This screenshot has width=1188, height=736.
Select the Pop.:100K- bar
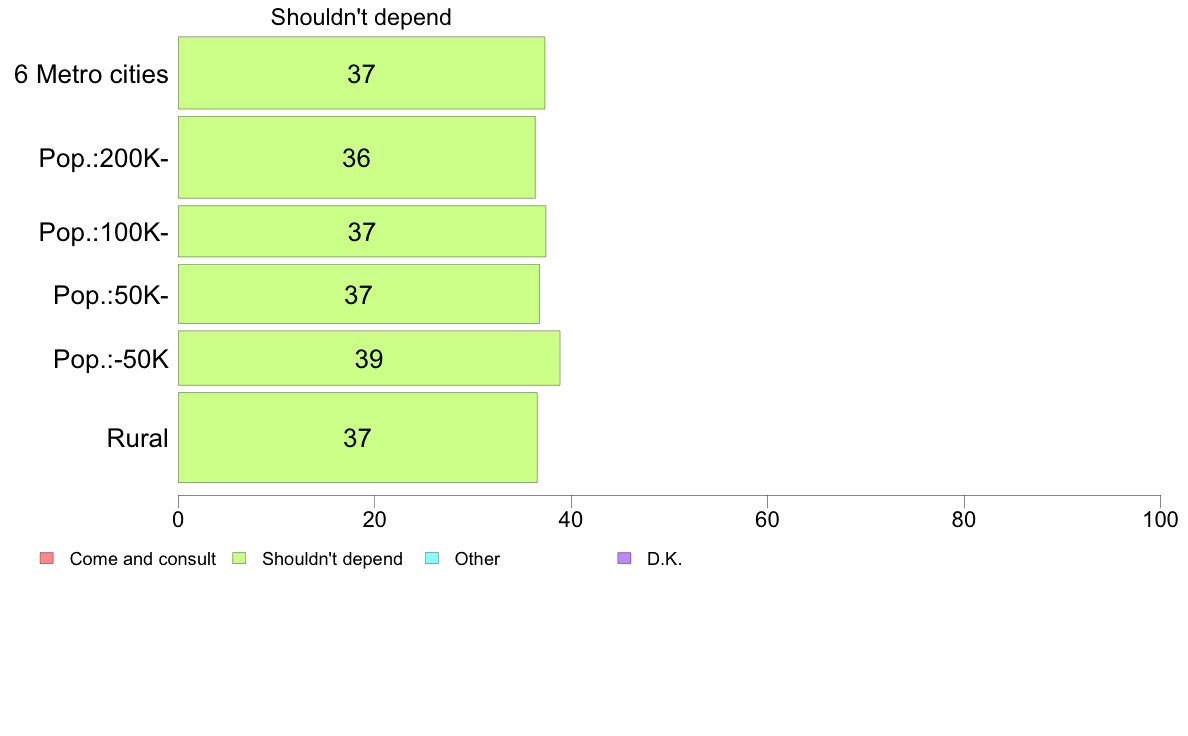362,231
